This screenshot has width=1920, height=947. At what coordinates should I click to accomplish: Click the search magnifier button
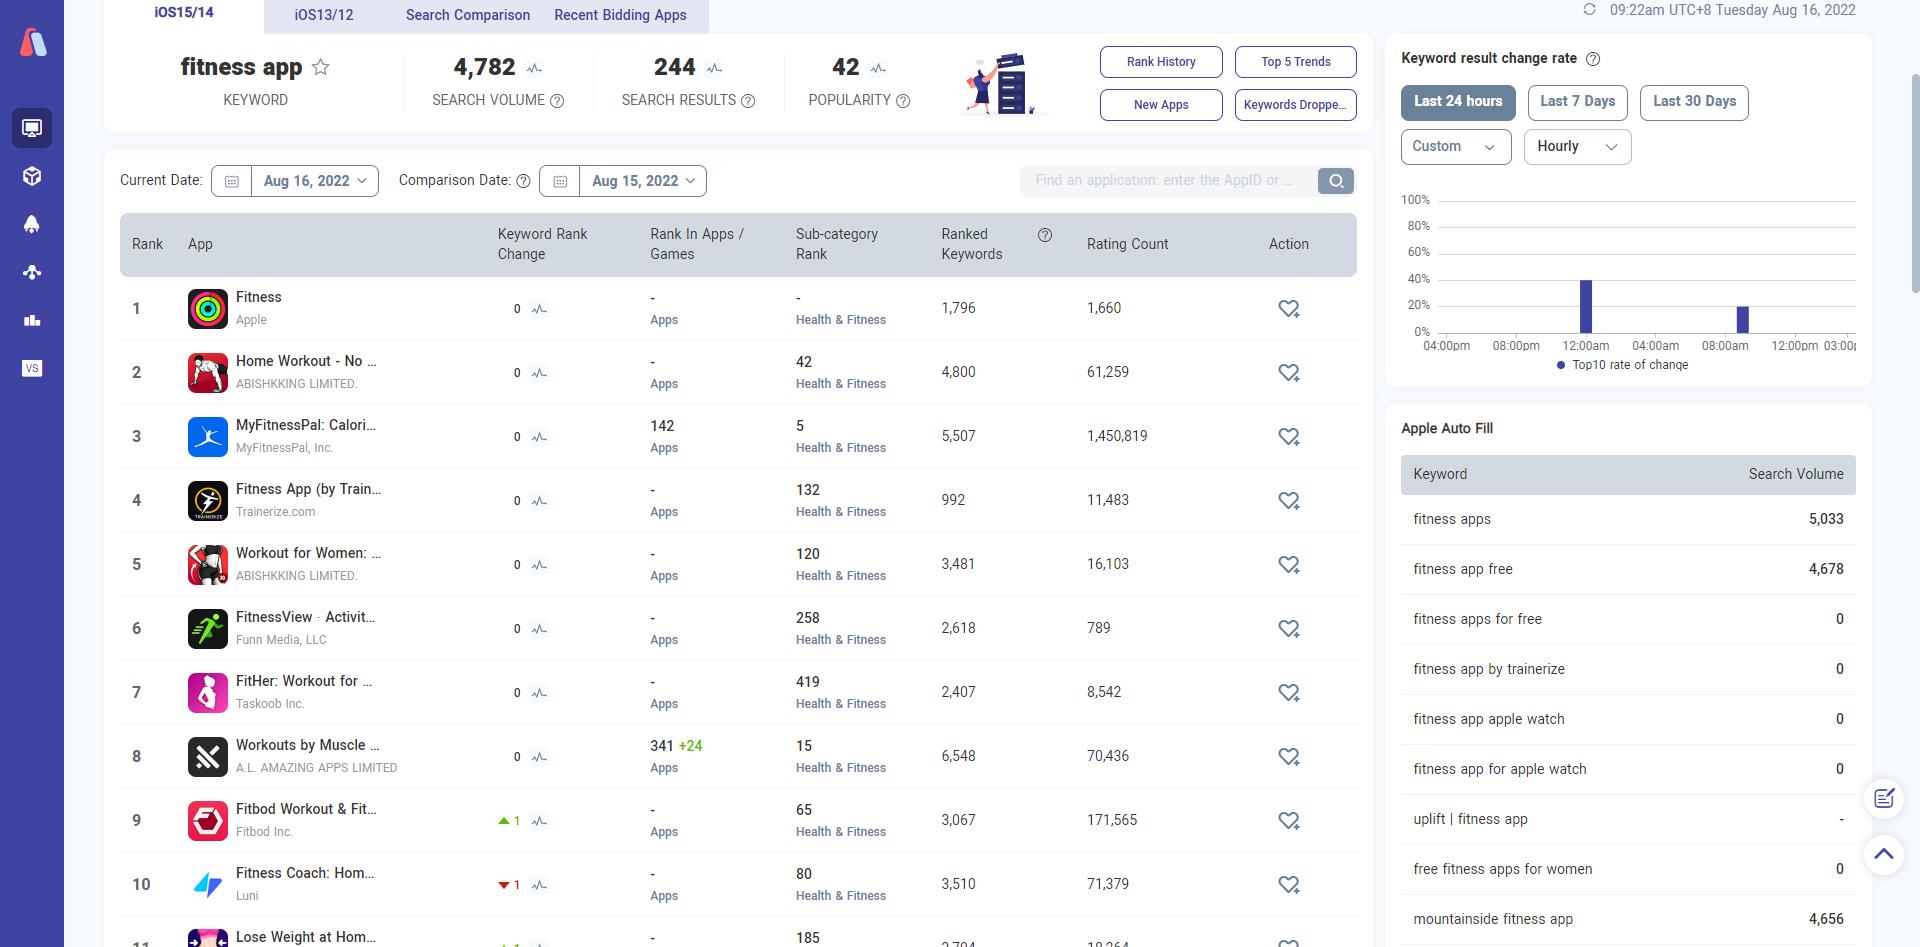1336,181
